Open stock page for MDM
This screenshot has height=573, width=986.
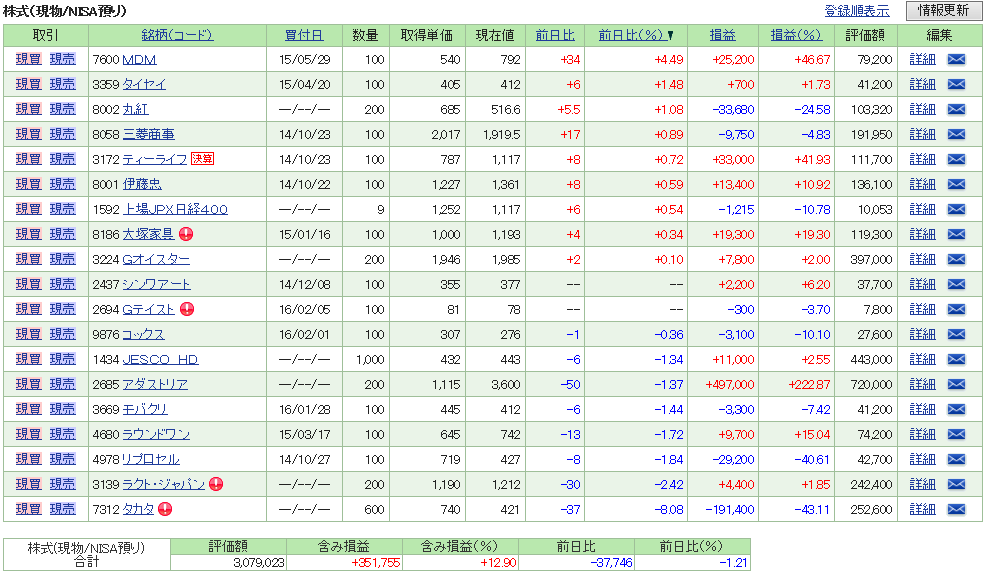pyautogui.click(x=139, y=60)
